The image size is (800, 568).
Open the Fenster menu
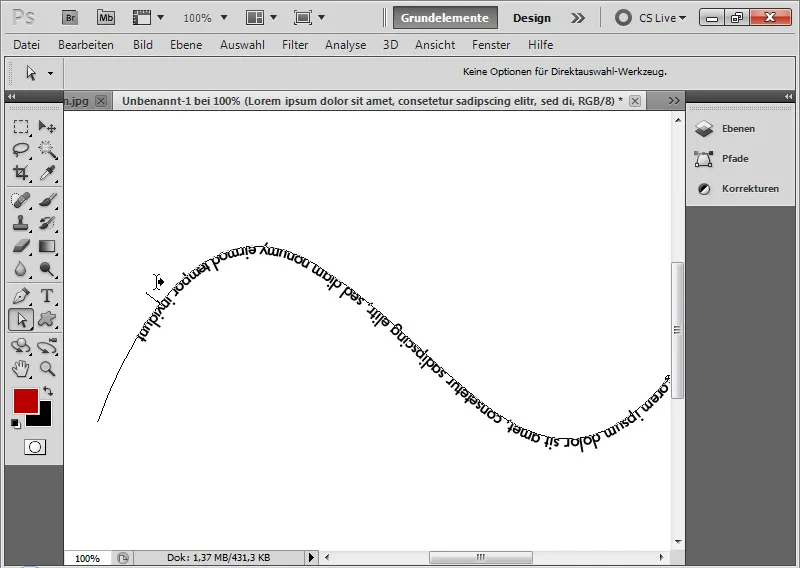tap(491, 45)
